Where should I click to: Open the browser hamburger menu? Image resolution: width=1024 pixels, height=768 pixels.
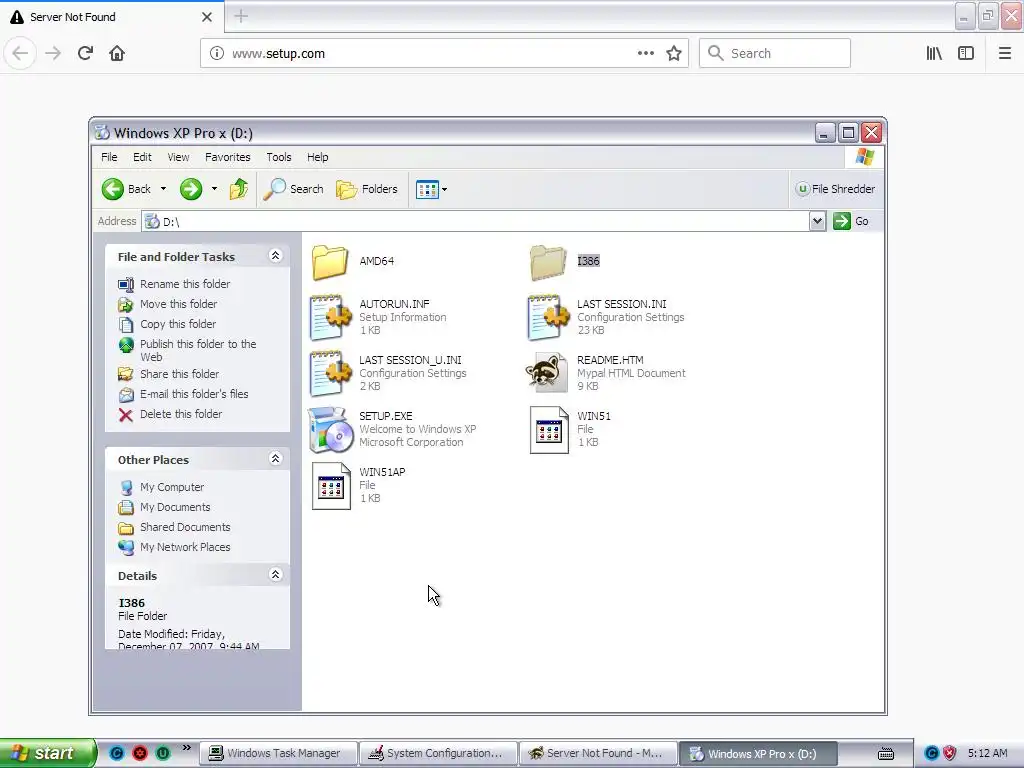(x=1005, y=54)
